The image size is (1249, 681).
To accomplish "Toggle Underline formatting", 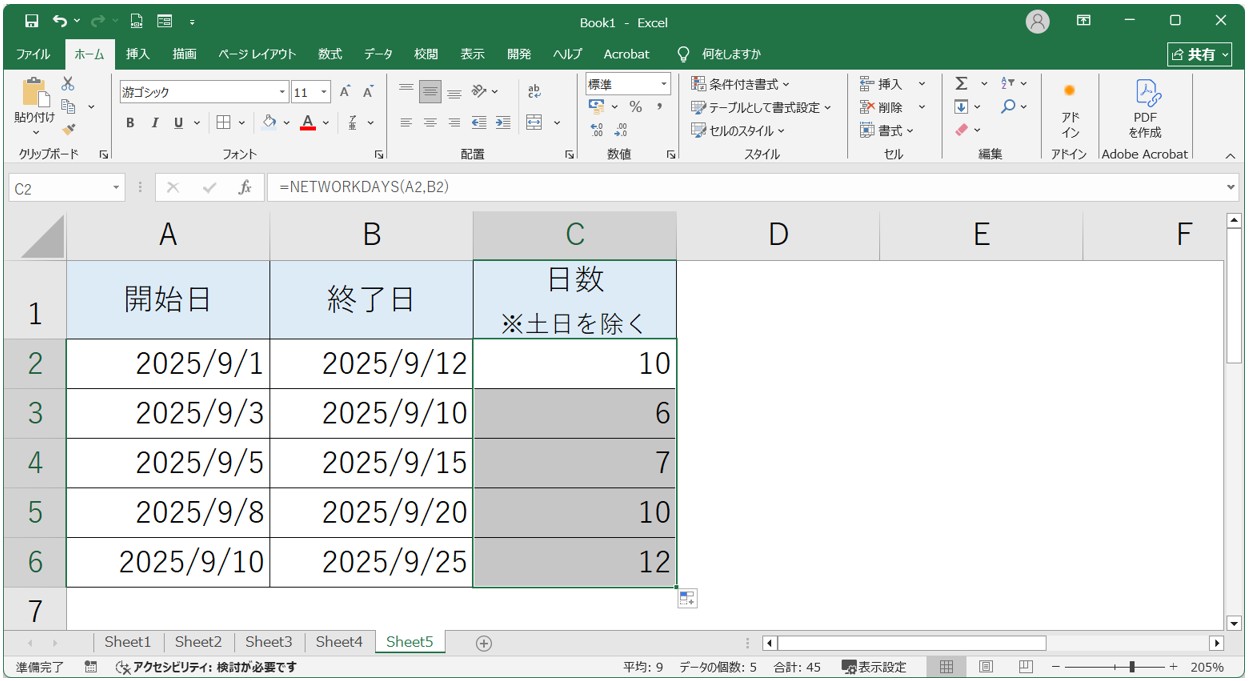I will click(x=178, y=123).
